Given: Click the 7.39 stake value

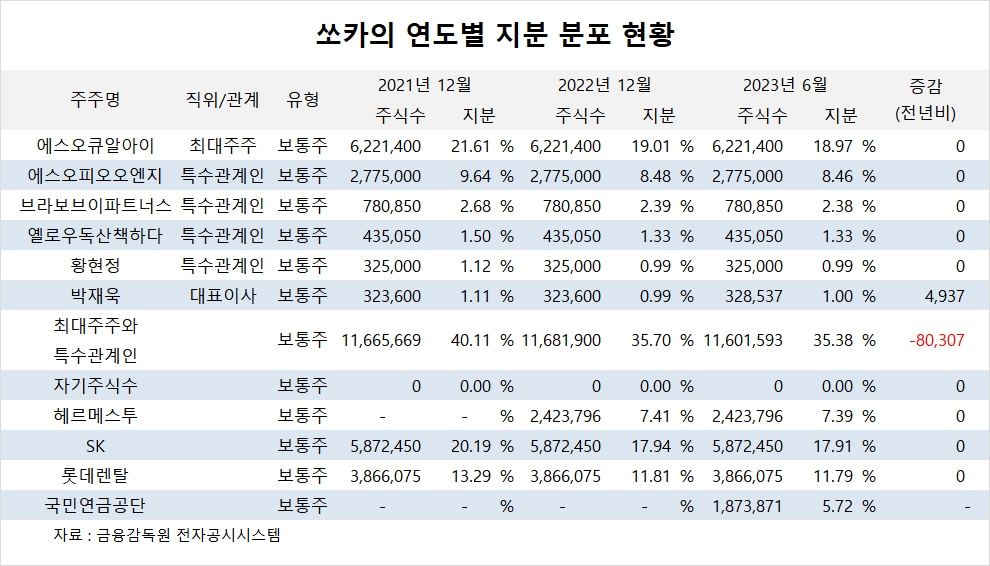Looking at the screenshot, I should (x=837, y=416).
